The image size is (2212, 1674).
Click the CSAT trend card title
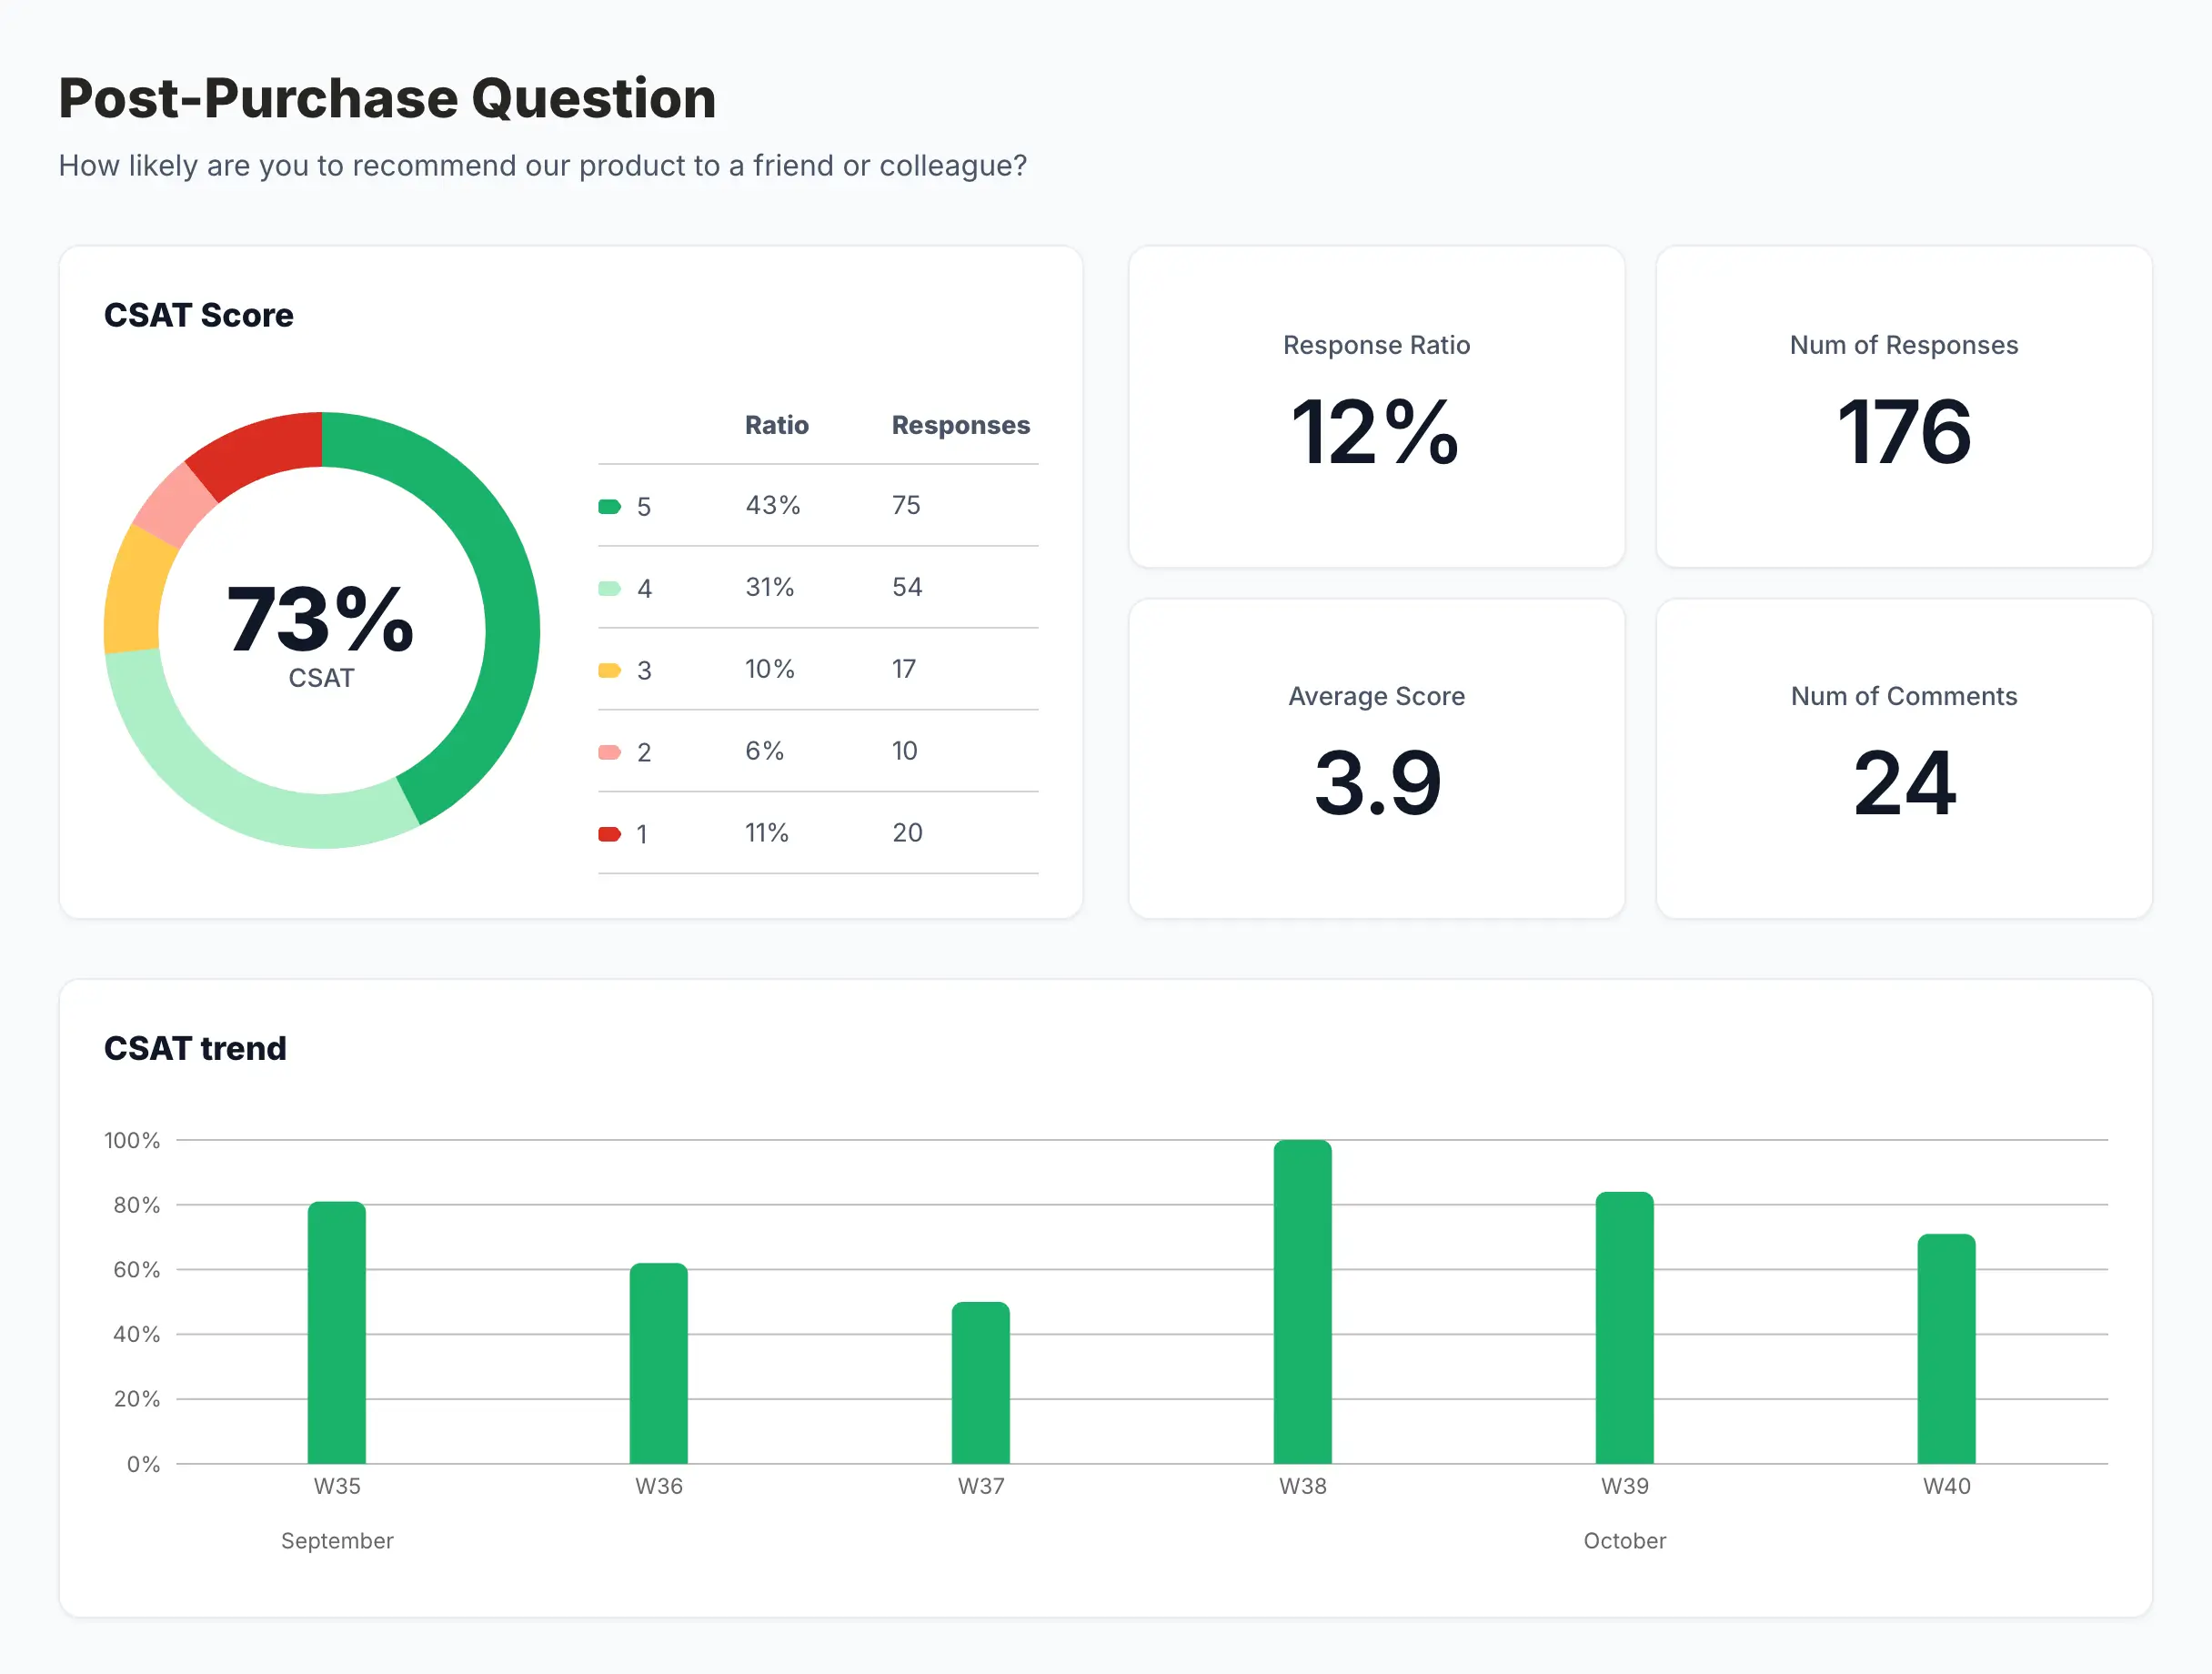coord(195,1048)
